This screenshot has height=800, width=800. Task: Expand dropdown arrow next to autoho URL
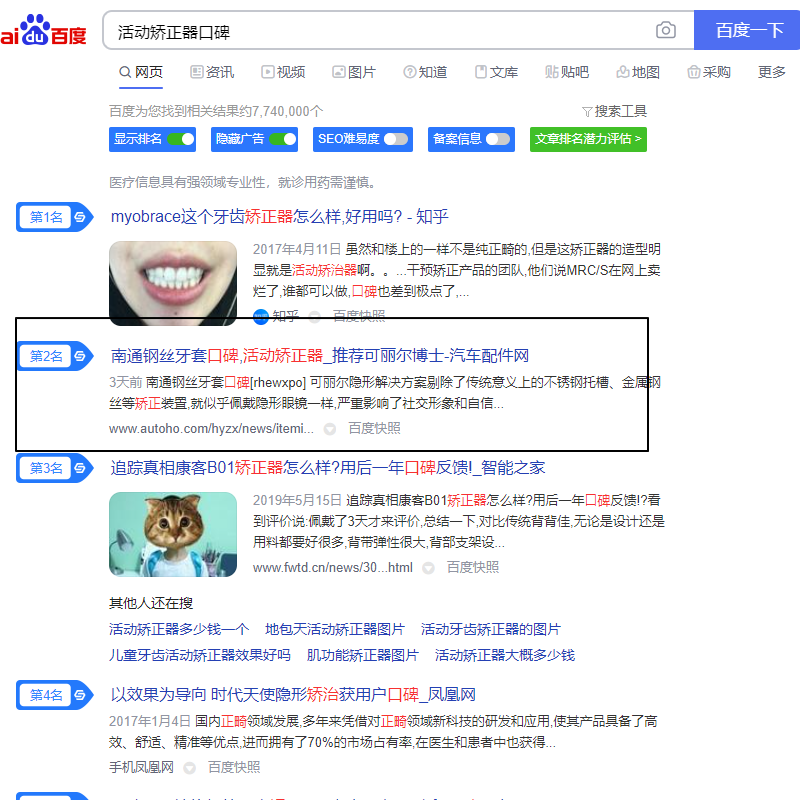click(x=330, y=429)
